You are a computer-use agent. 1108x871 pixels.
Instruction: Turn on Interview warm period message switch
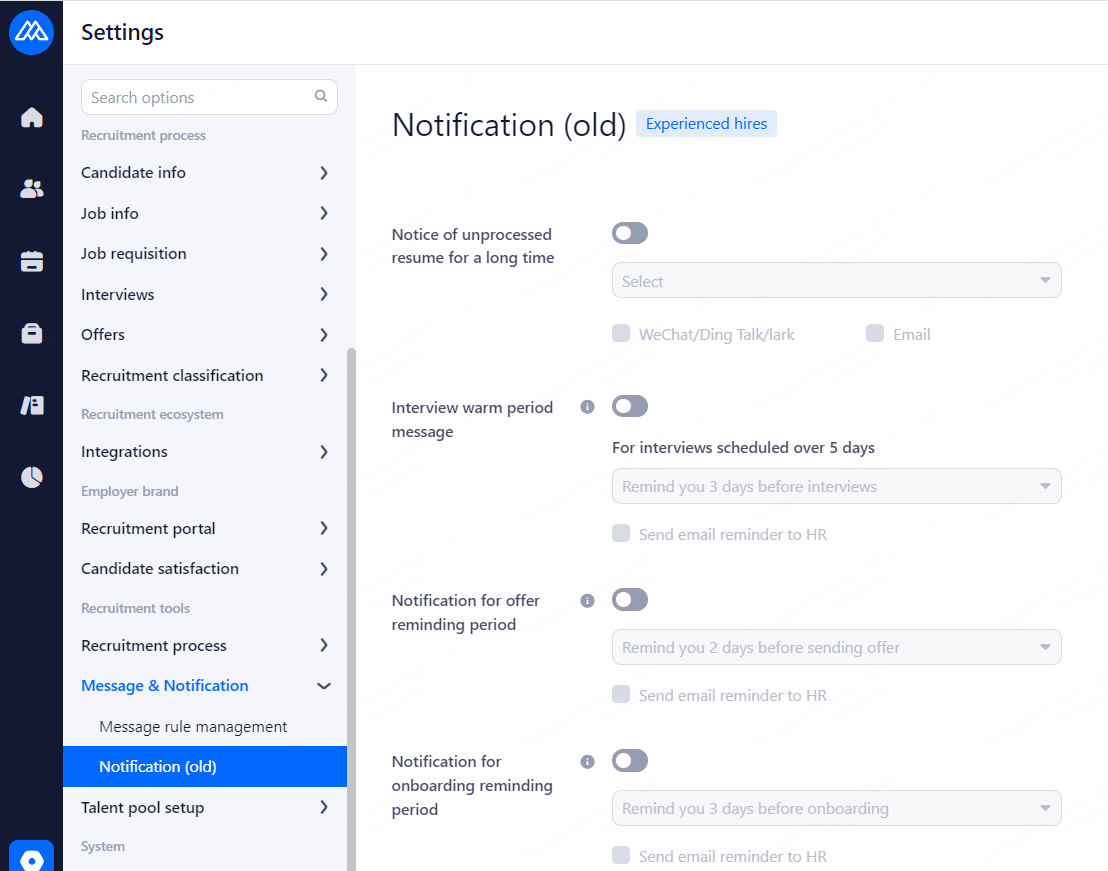630,406
